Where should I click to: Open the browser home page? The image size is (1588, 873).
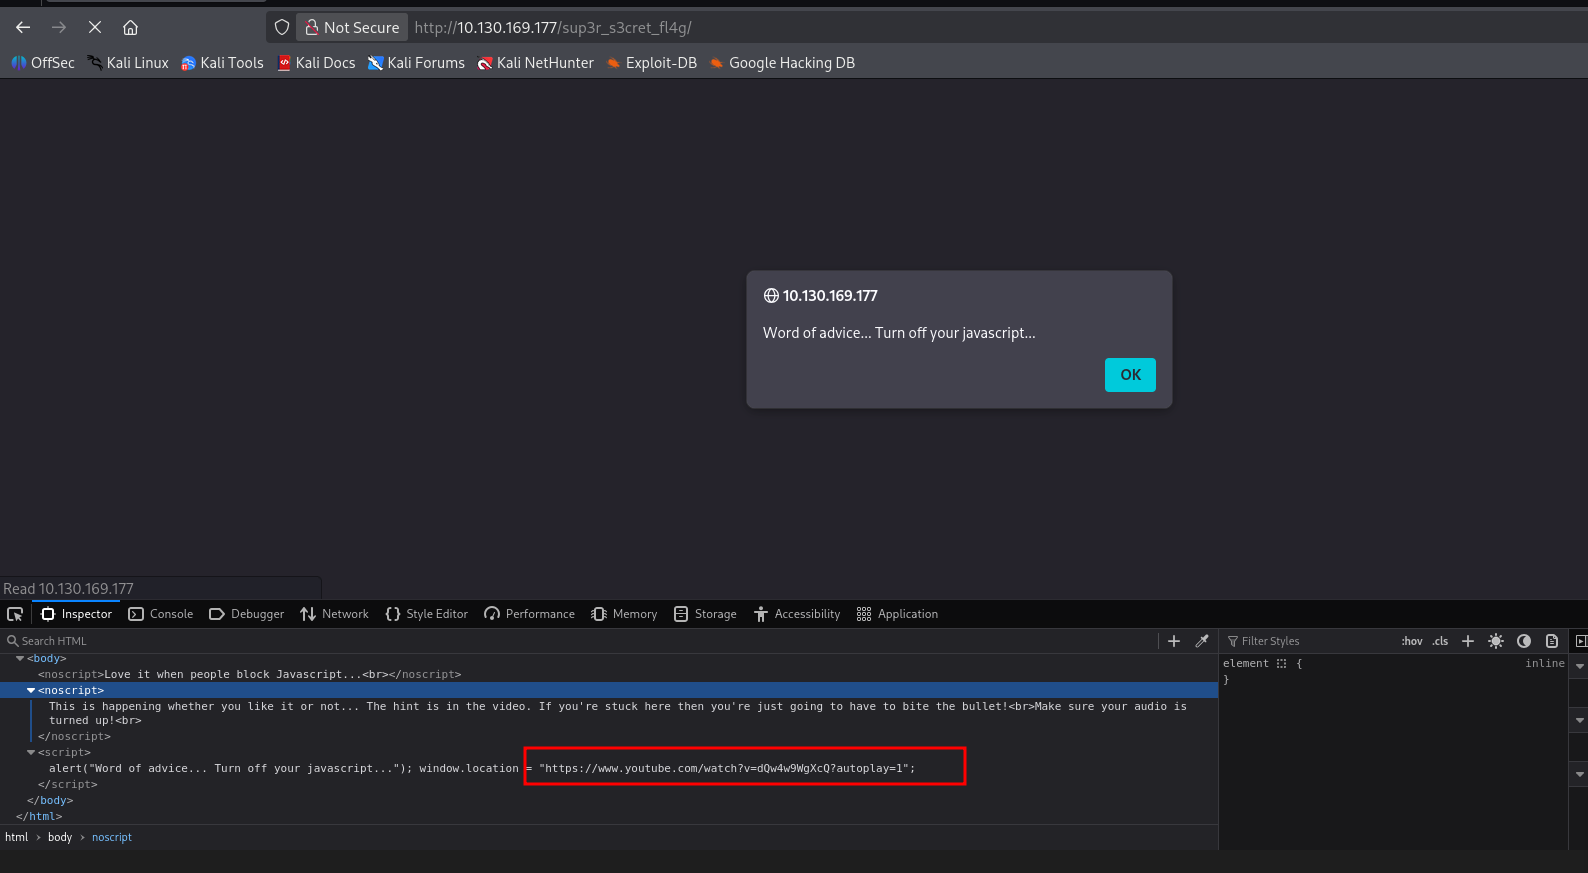coord(131,28)
